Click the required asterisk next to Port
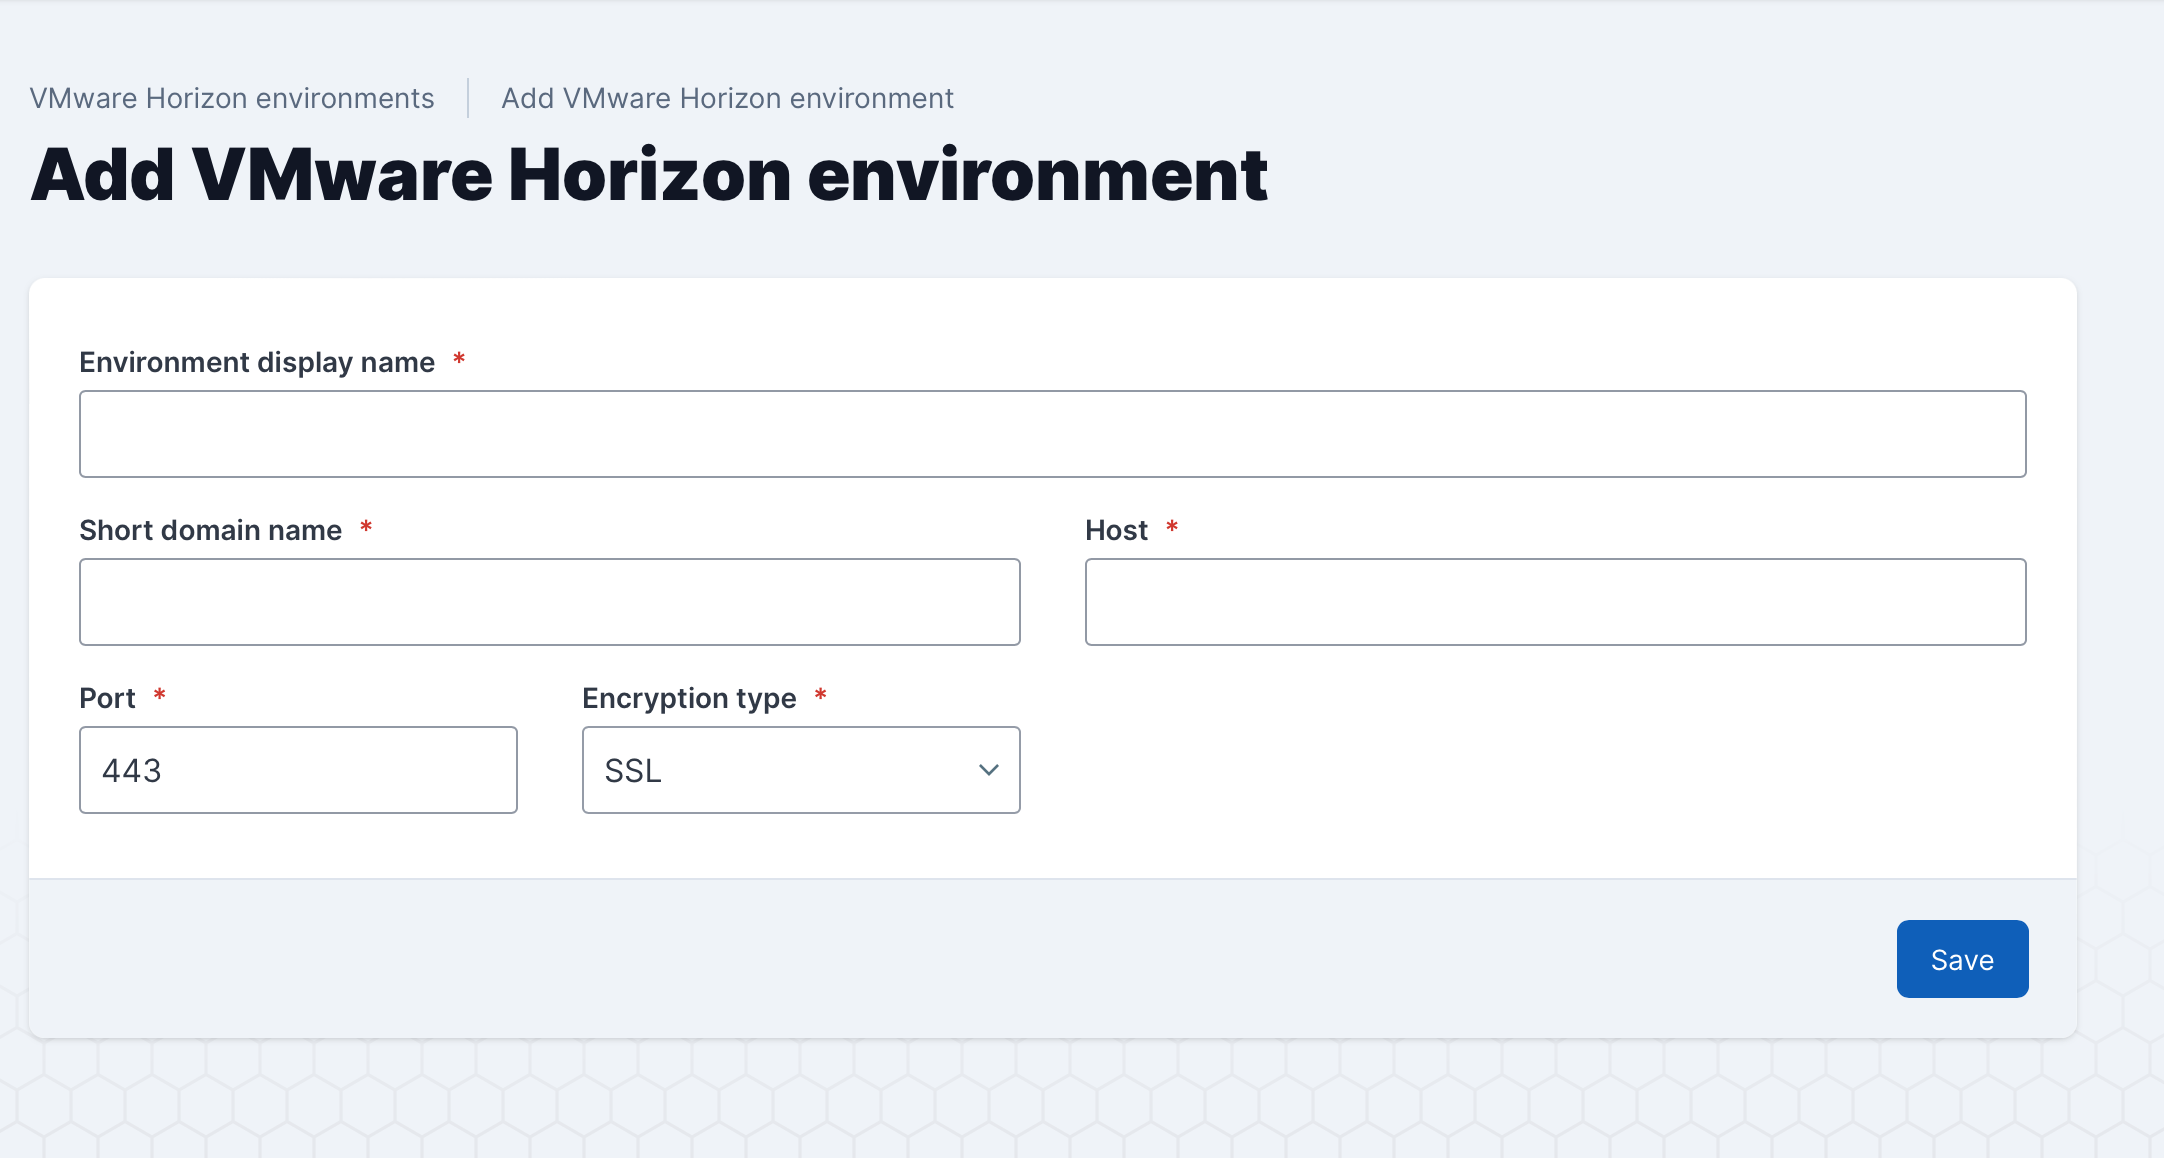This screenshot has height=1158, width=2164. [159, 694]
